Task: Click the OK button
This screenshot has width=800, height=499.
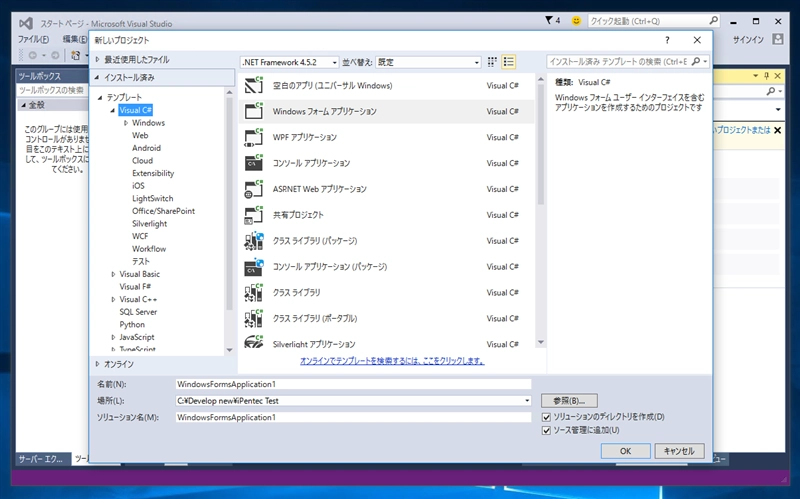Action: (626, 451)
